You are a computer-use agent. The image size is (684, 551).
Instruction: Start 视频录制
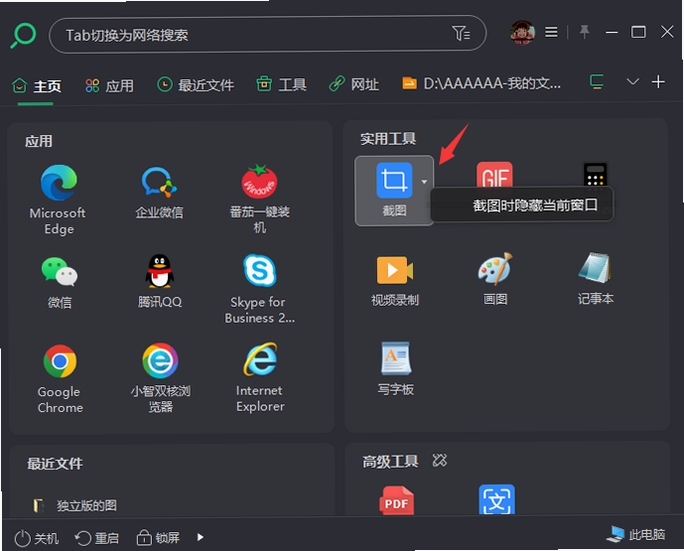tap(395, 281)
